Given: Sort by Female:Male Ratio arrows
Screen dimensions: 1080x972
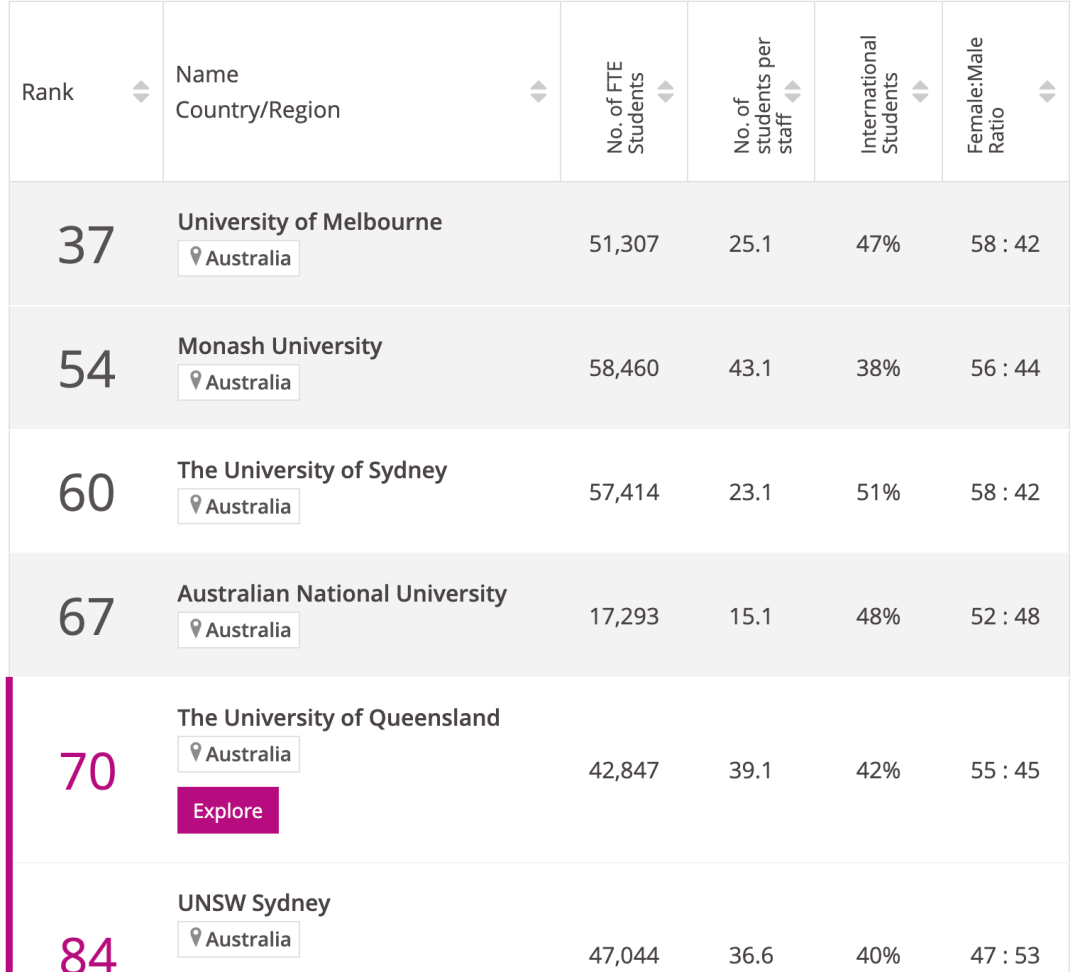Looking at the screenshot, I should pyautogui.click(x=1047, y=92).
